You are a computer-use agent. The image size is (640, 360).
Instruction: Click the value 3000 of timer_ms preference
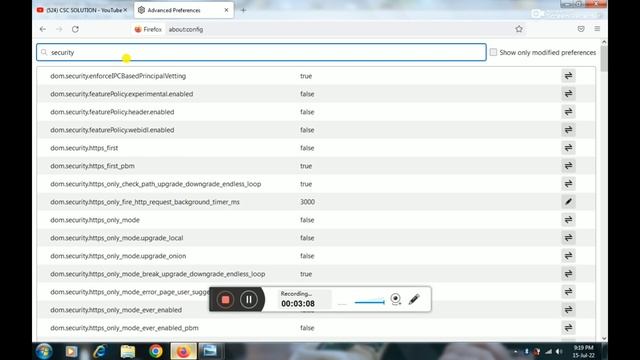(x=307, y=202)
